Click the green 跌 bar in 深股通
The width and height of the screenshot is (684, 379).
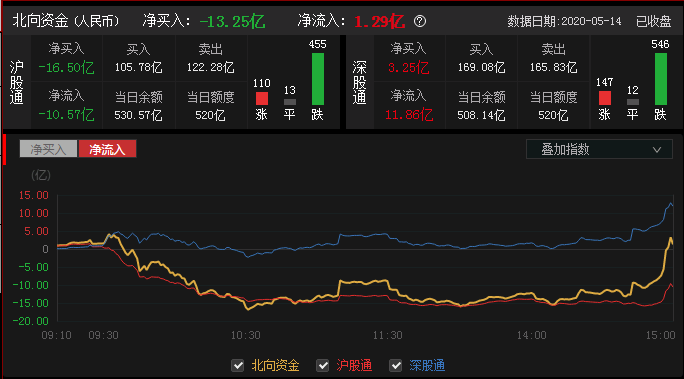[x=660, y=79]
